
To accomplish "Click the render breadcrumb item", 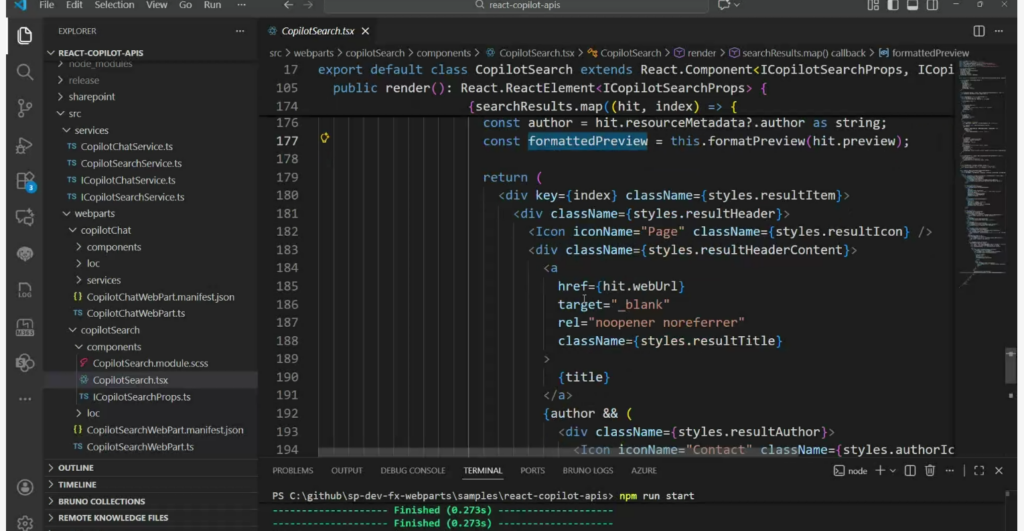I will point(701,52).
